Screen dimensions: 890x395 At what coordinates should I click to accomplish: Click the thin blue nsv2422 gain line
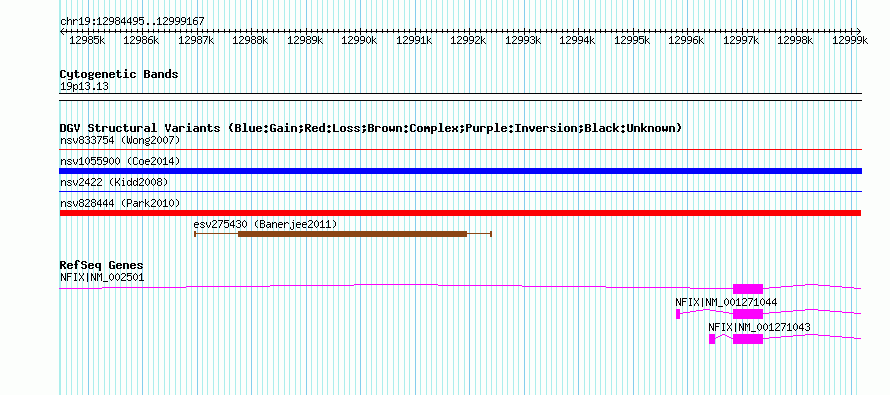[460, 192]
